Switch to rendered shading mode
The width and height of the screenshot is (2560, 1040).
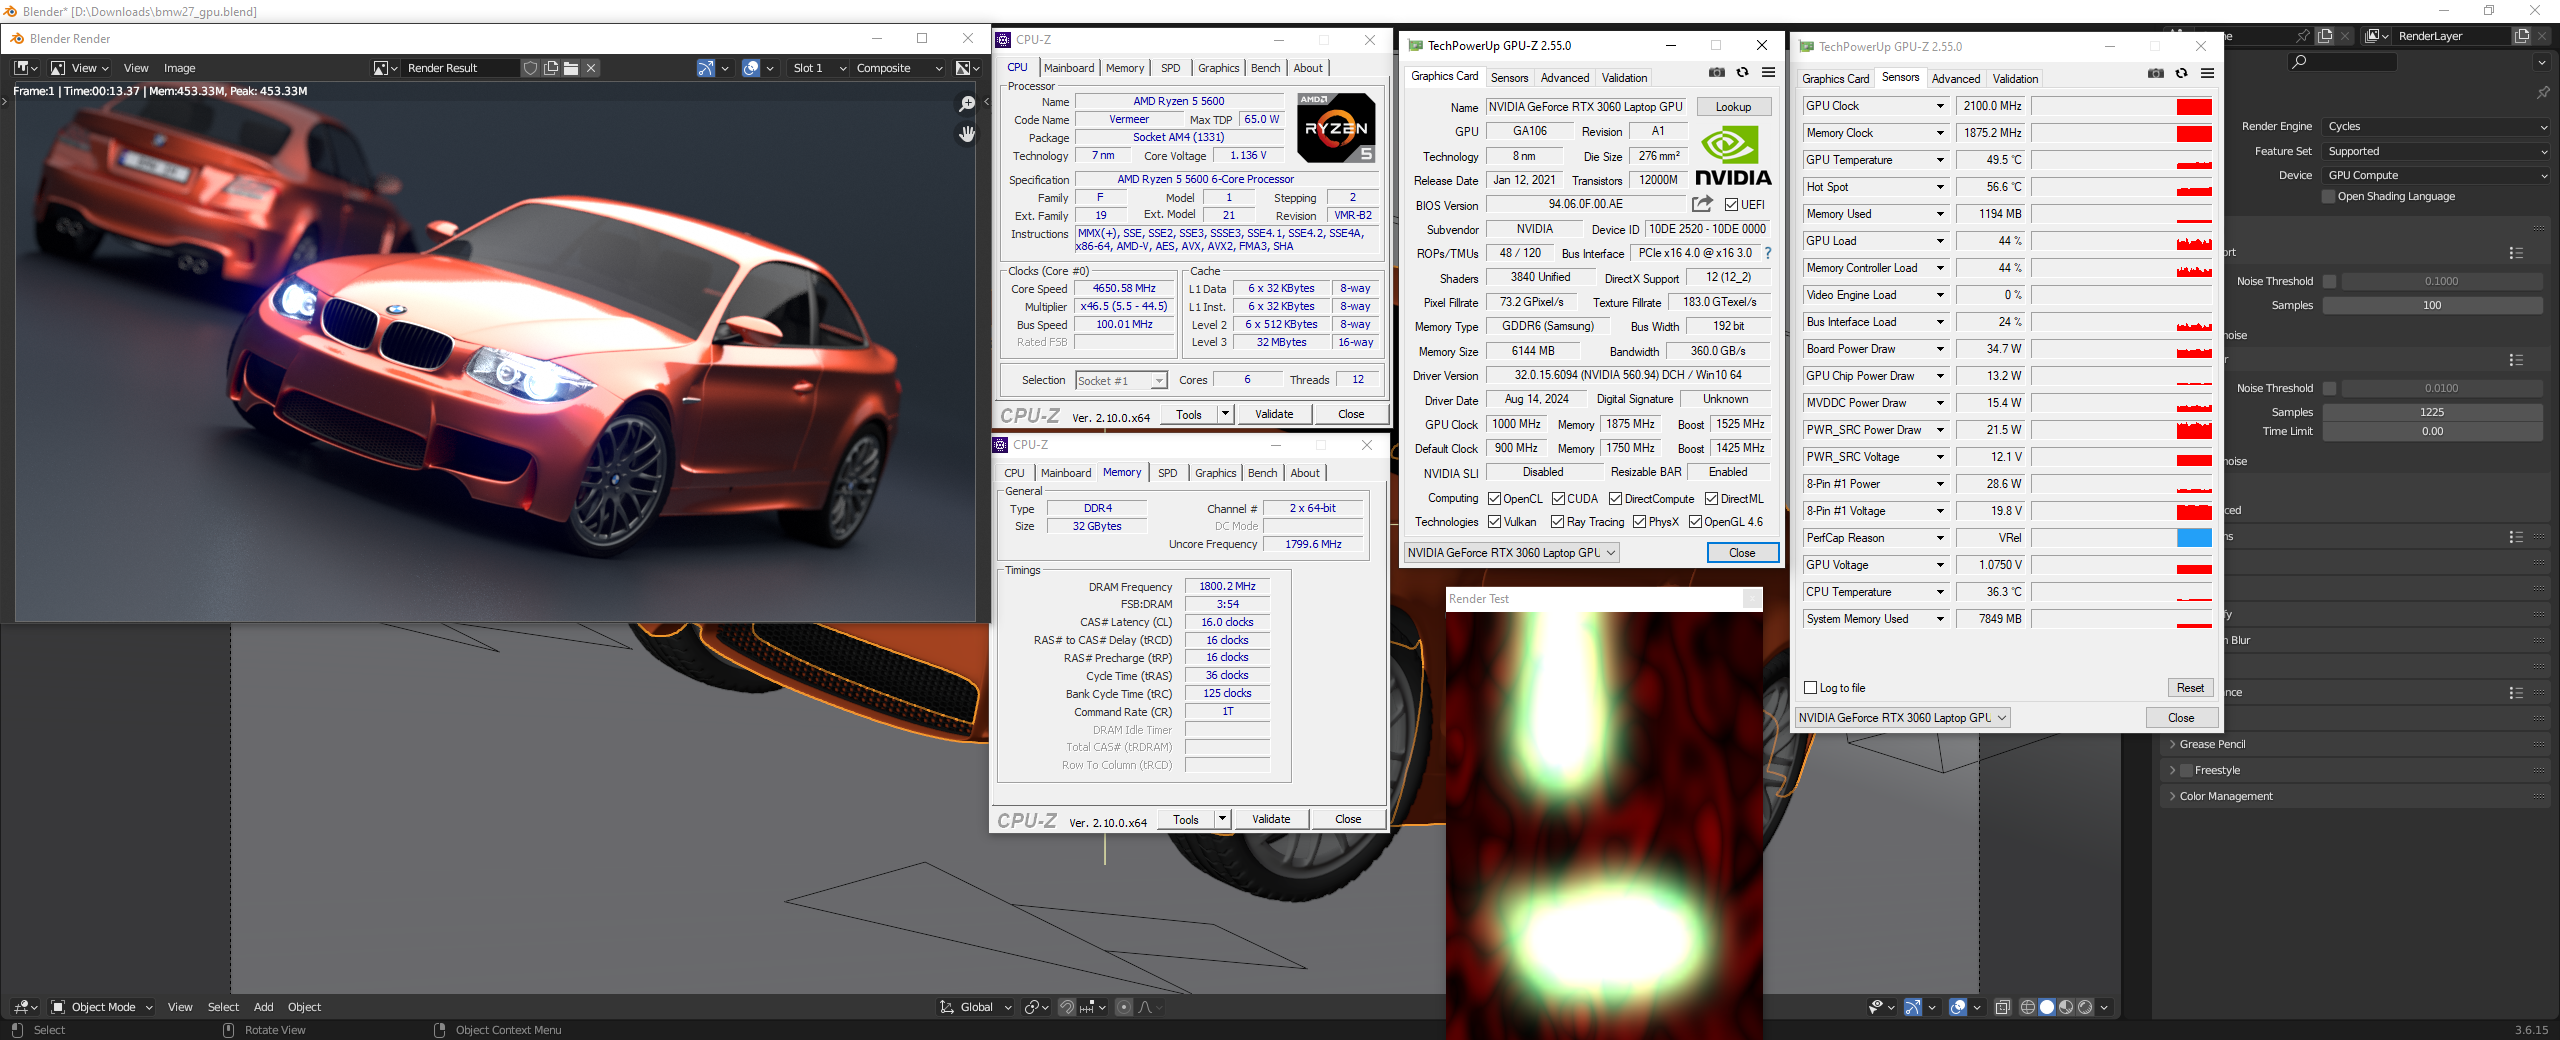(x=2085, y=1007)
